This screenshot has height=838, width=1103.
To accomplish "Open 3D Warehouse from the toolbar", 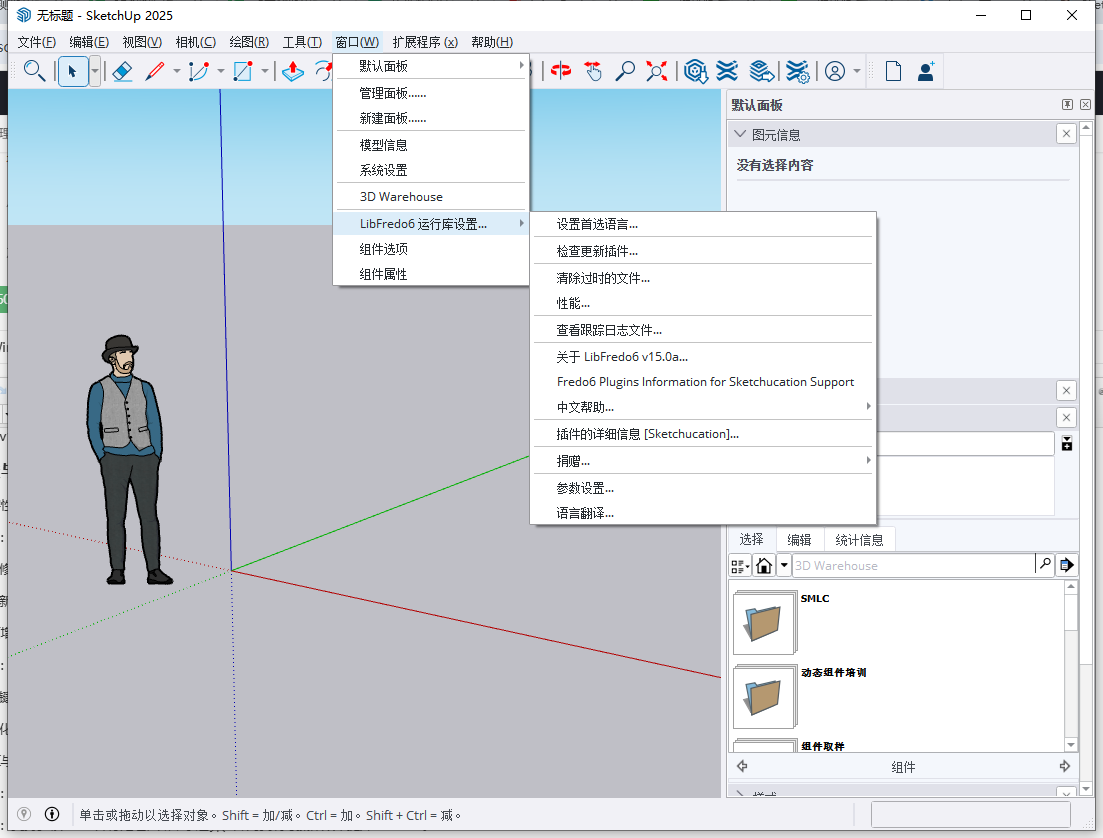I will [x=696, y=71].
